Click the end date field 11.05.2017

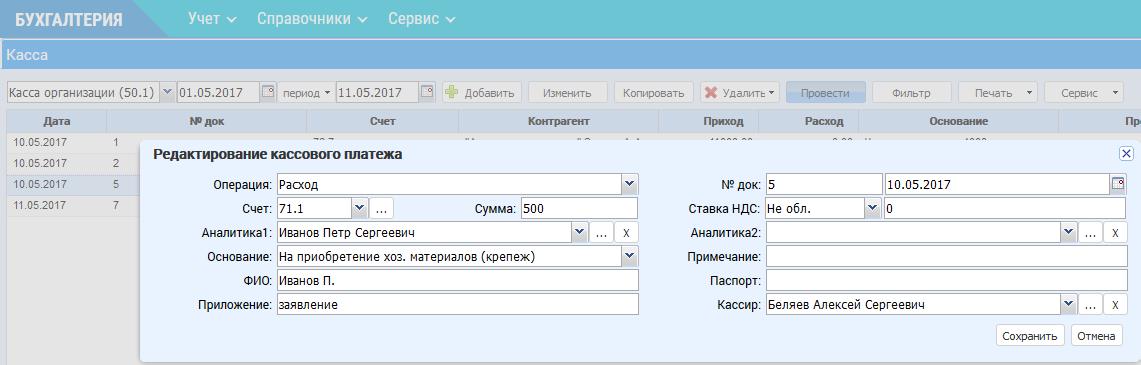coord(378,92)
